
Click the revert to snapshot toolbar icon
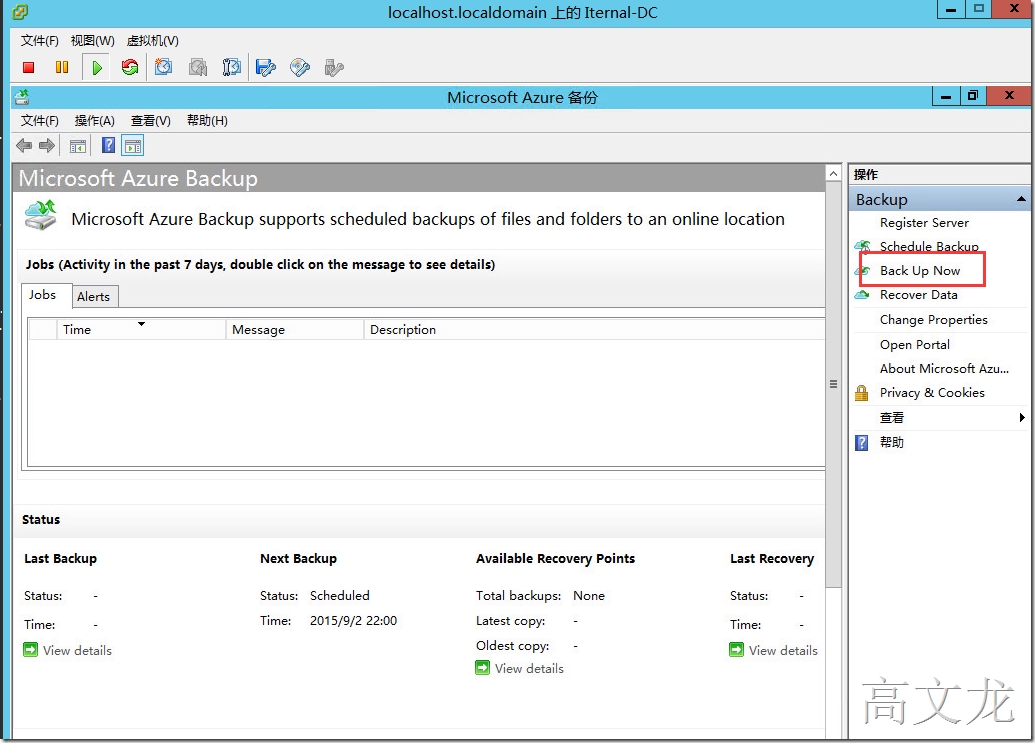198,67
